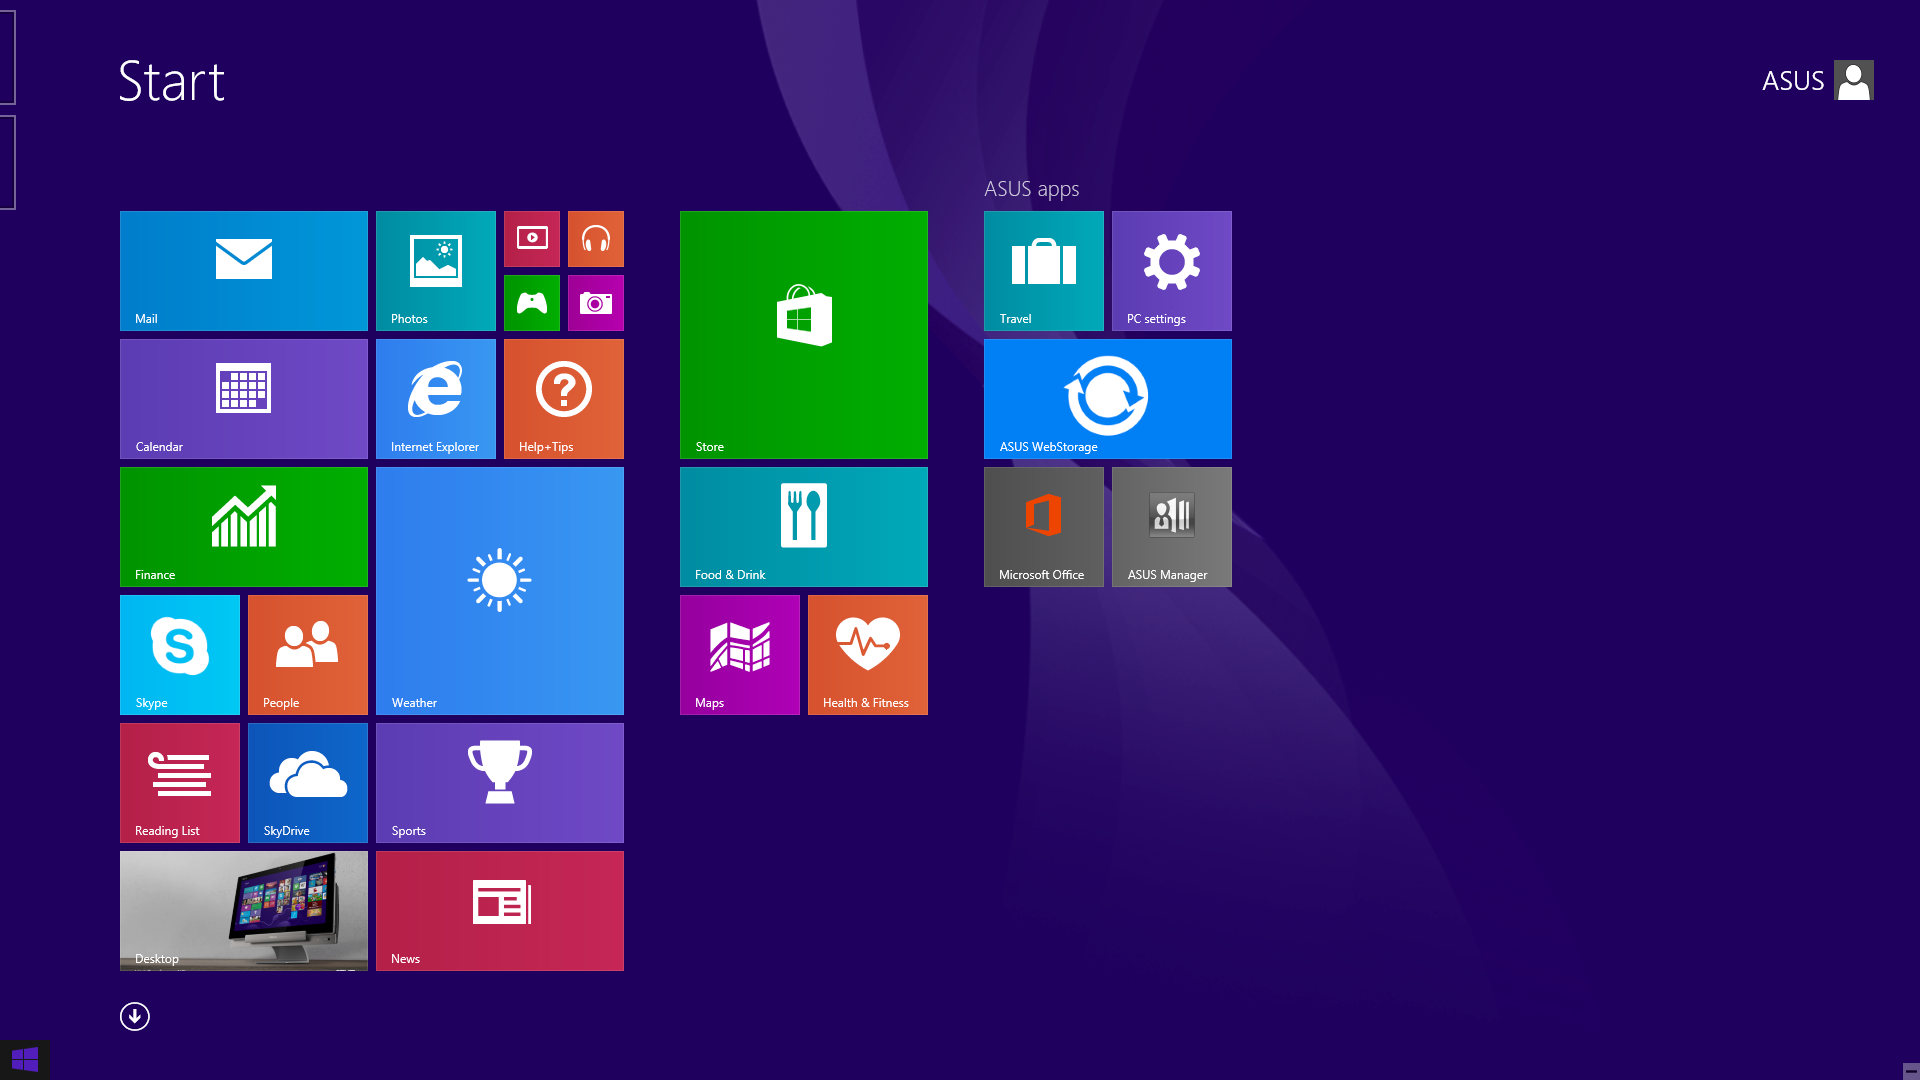
Task: Open the SkyDrive tile
Action: pos(308,783)
